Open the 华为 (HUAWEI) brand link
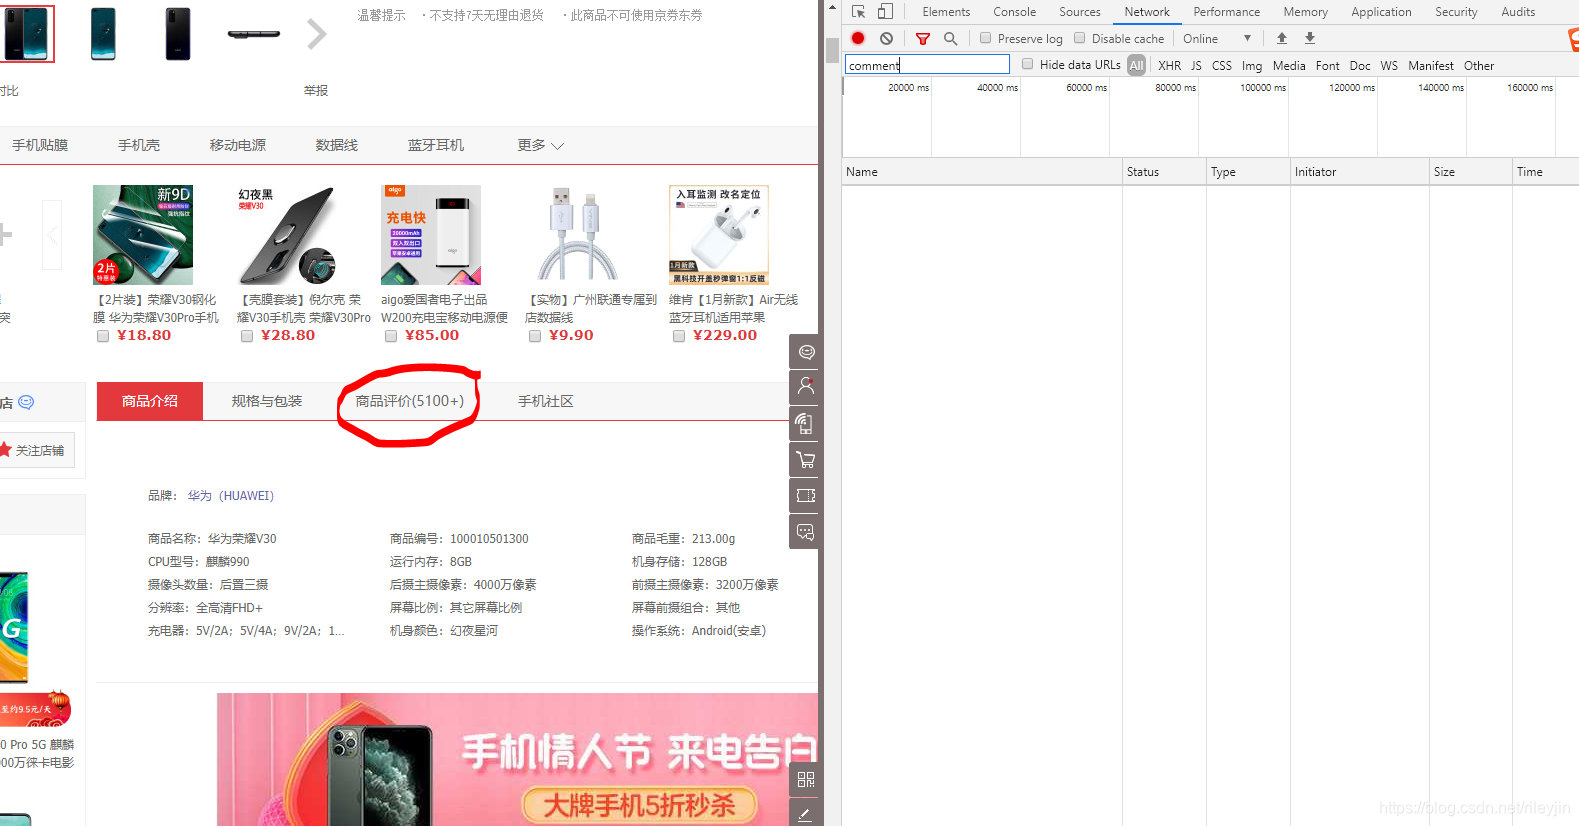Viewport: 1579px width, 826px height. [x=231, y=496]
